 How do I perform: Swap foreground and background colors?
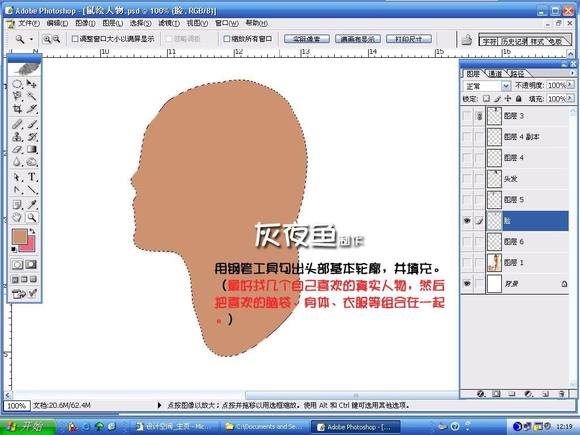click(33, 231)
